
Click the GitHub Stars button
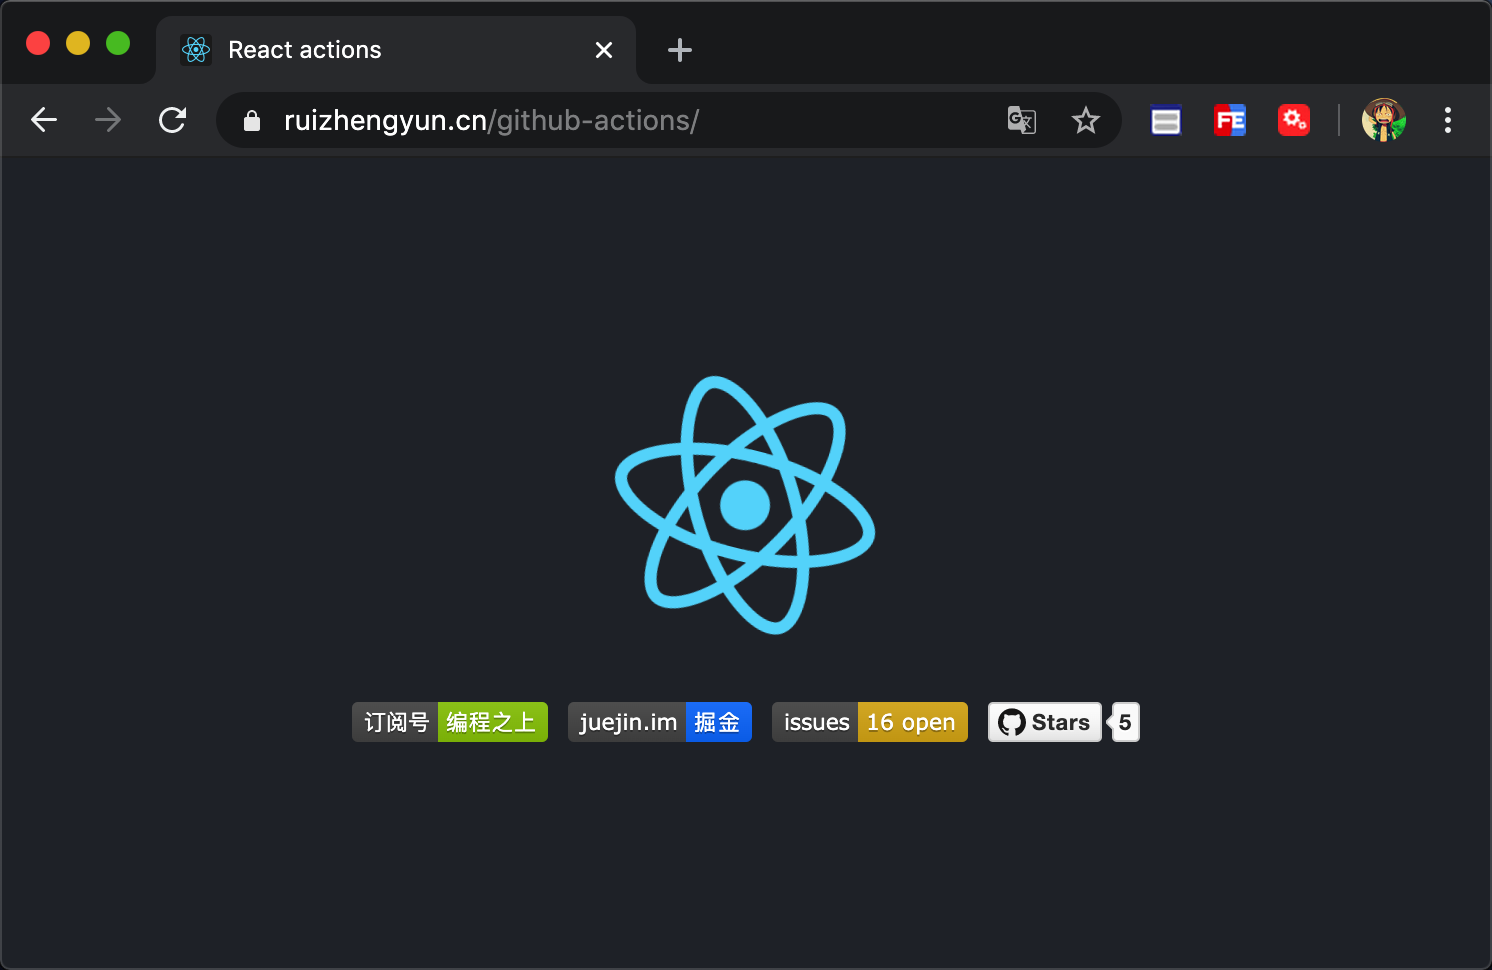tap(1045, 722)
